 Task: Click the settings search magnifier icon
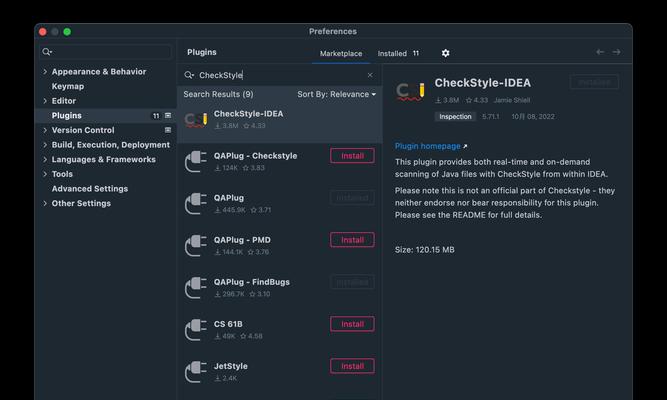click(x=47, y=52)
